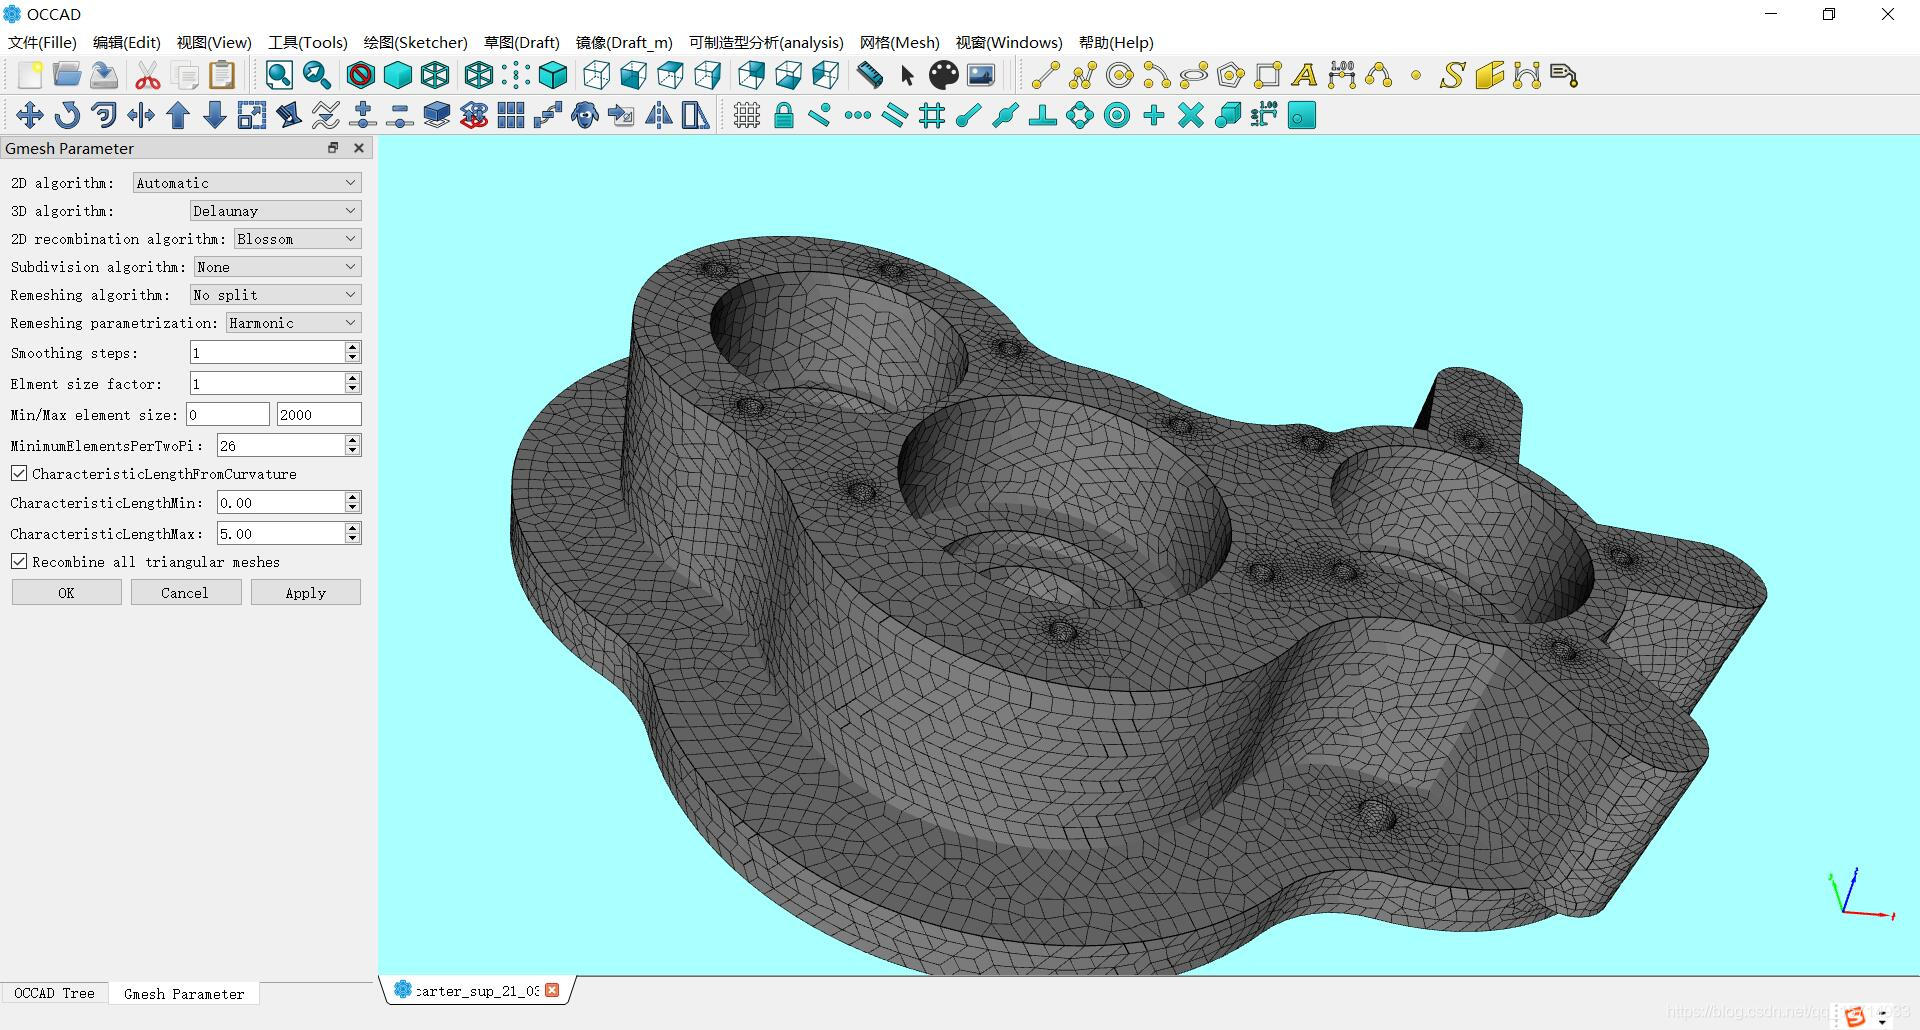Toggle CharacteristicLengthFromCurvature checkbox
Image resolution: width=1920 pixels, height=1030 pixels.
coord(19,473)
